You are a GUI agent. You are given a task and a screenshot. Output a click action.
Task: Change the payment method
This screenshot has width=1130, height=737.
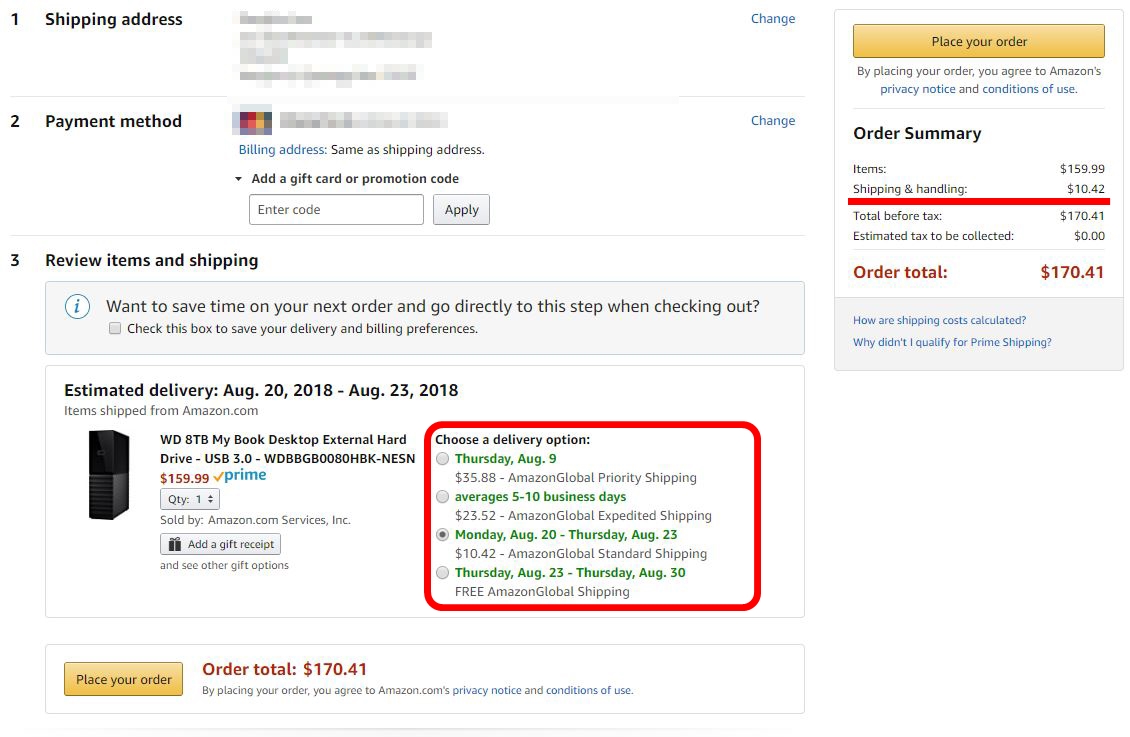(773, 120)
